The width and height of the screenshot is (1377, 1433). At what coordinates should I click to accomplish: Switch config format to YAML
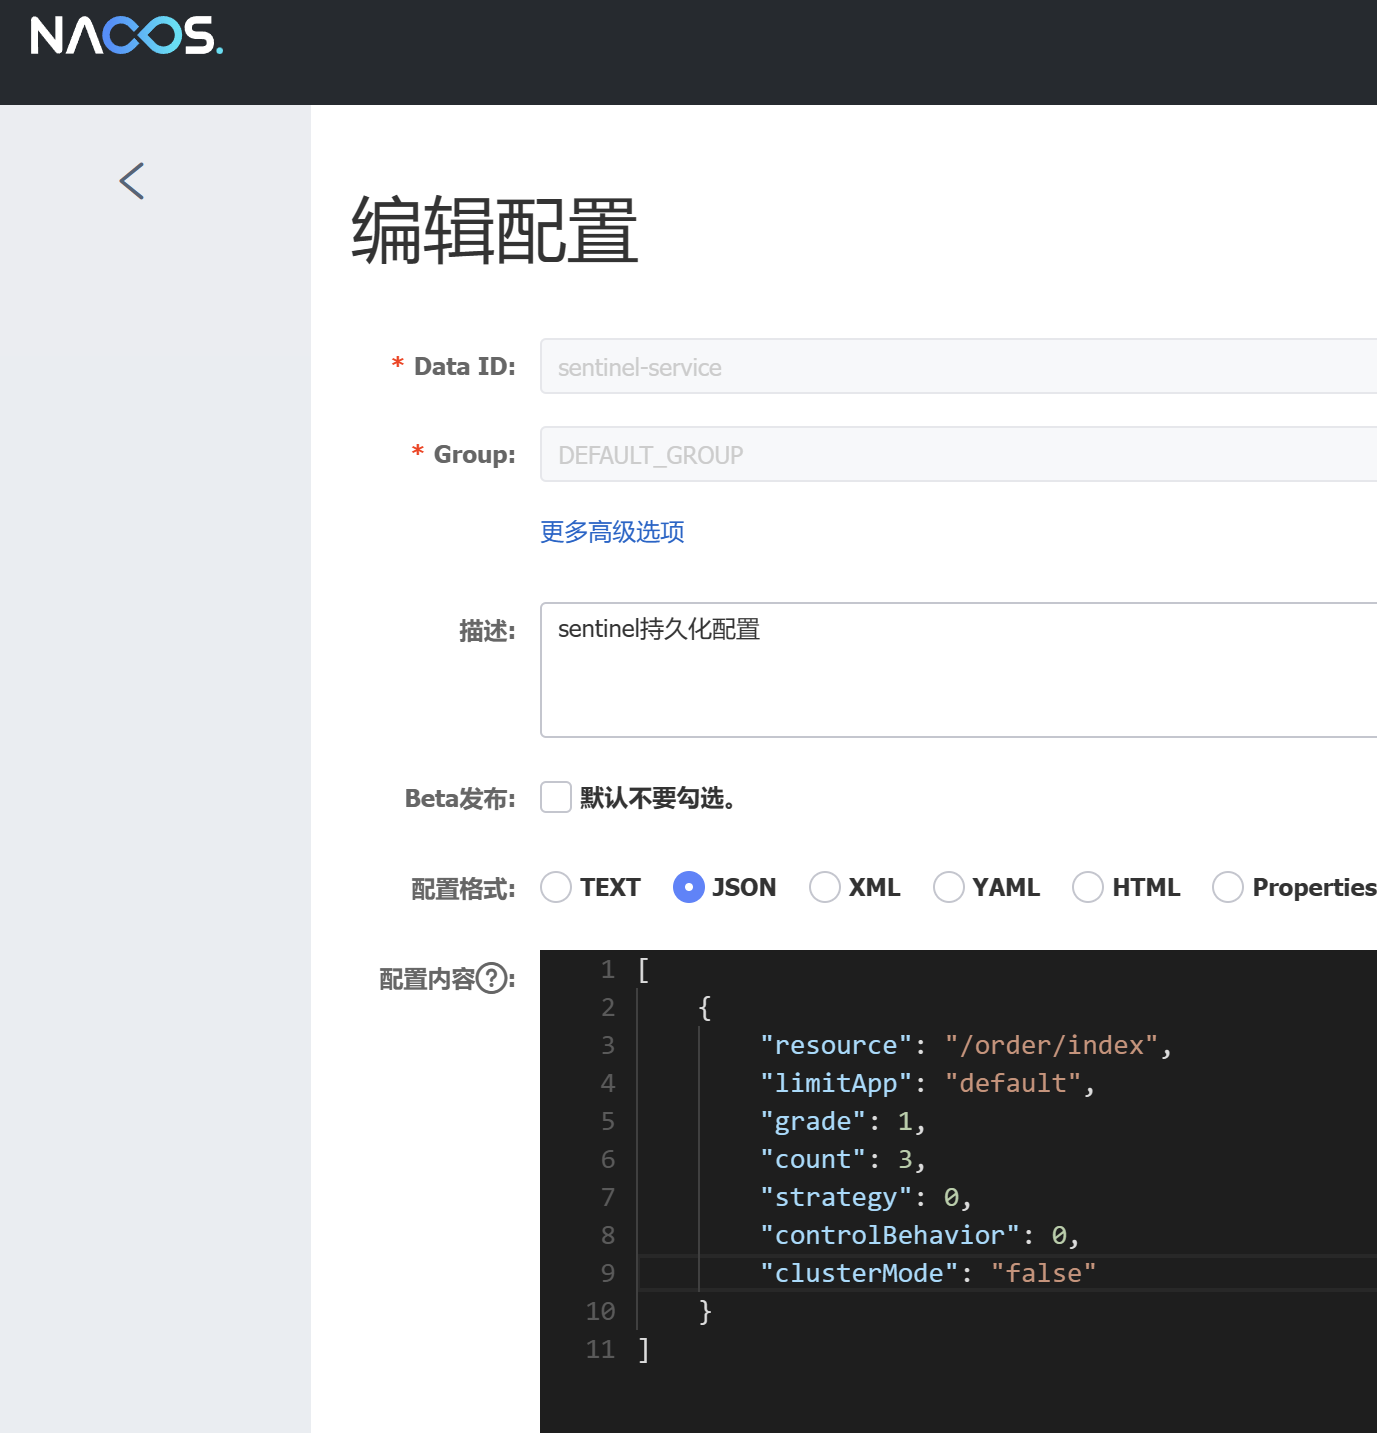pos(949,887)
